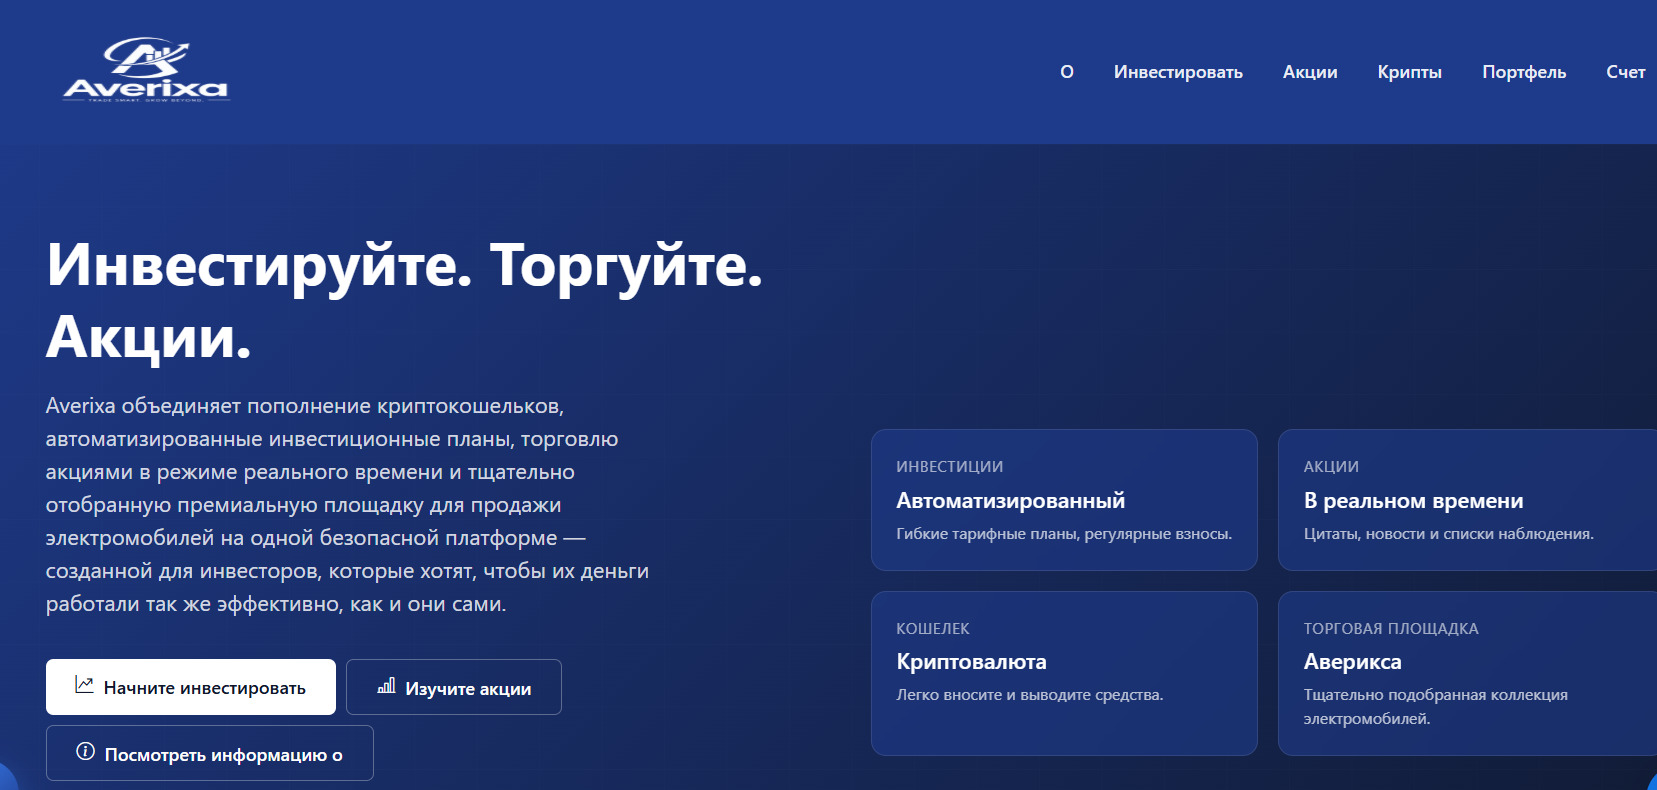This screenshot has width=1657, height=790.
Task: Click the Посмотреть информацию о button
Action: (210, 753)
